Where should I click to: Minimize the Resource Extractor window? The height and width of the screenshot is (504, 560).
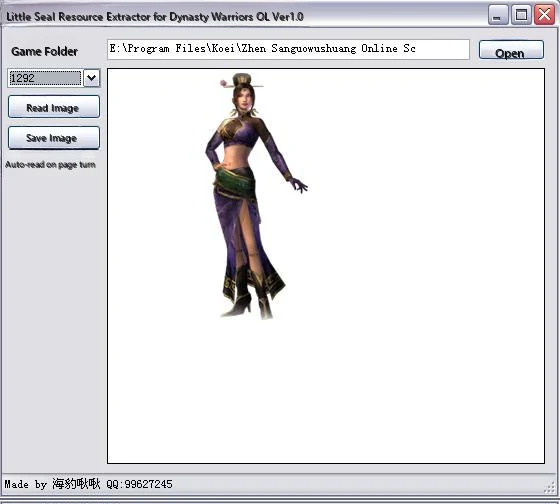(498, 15)
